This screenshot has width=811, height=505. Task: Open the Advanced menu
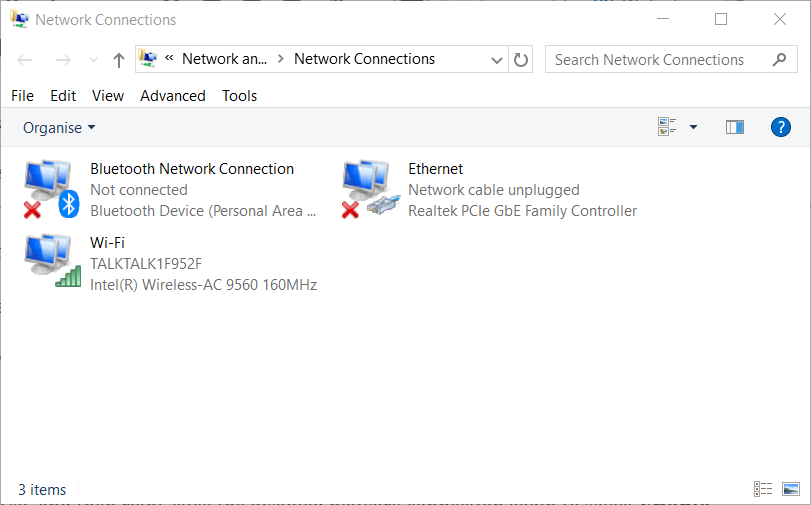pyautogui.click(x=173, y=96)
